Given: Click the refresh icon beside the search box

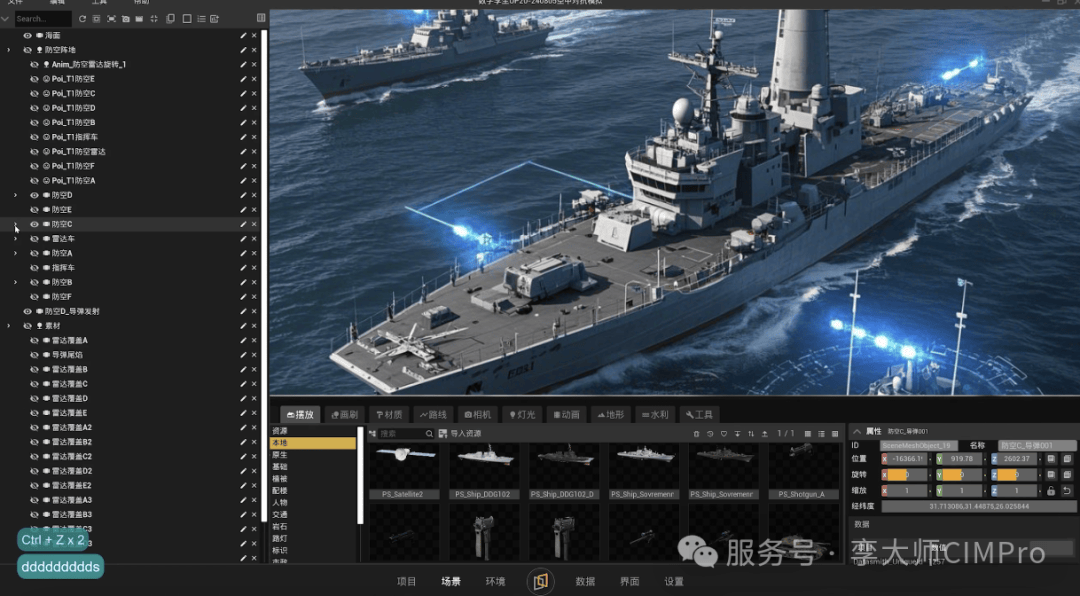Looking at the screenshot, I should click(82, 19).
